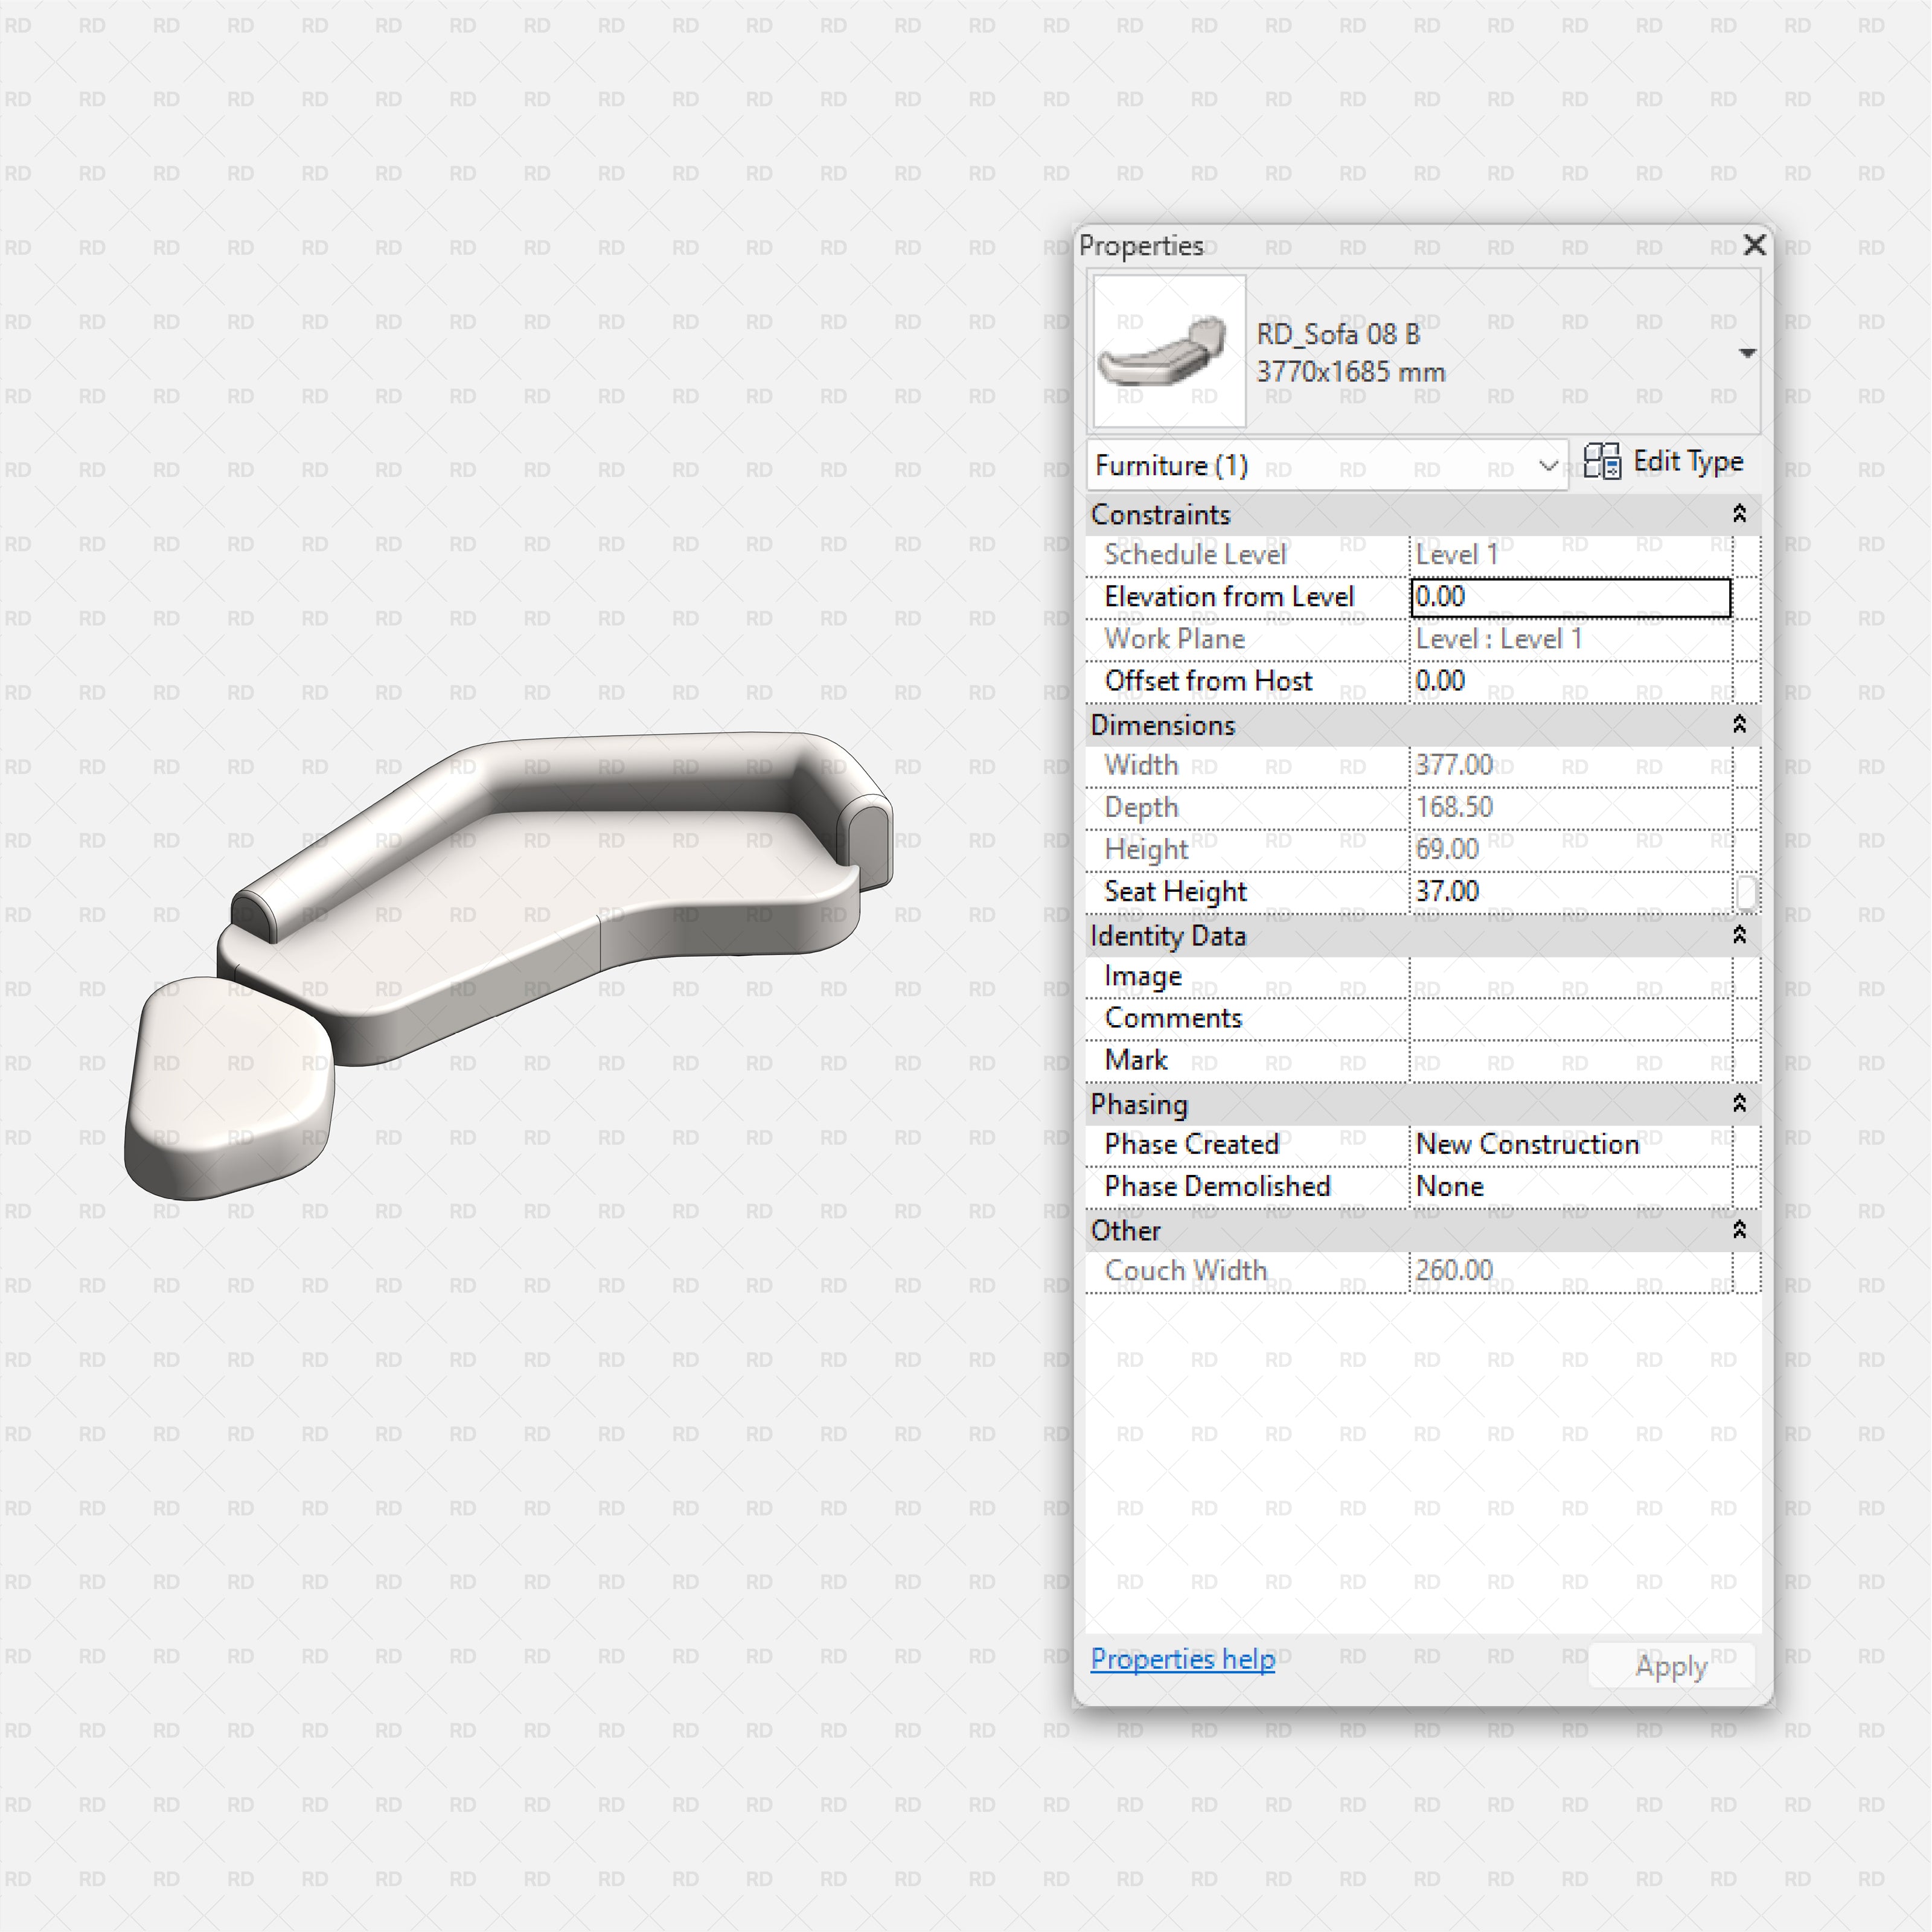Collapse the Constraints section
Screen dimensions: 1932x1932
pyautogui.click(x=1739, y=514)
